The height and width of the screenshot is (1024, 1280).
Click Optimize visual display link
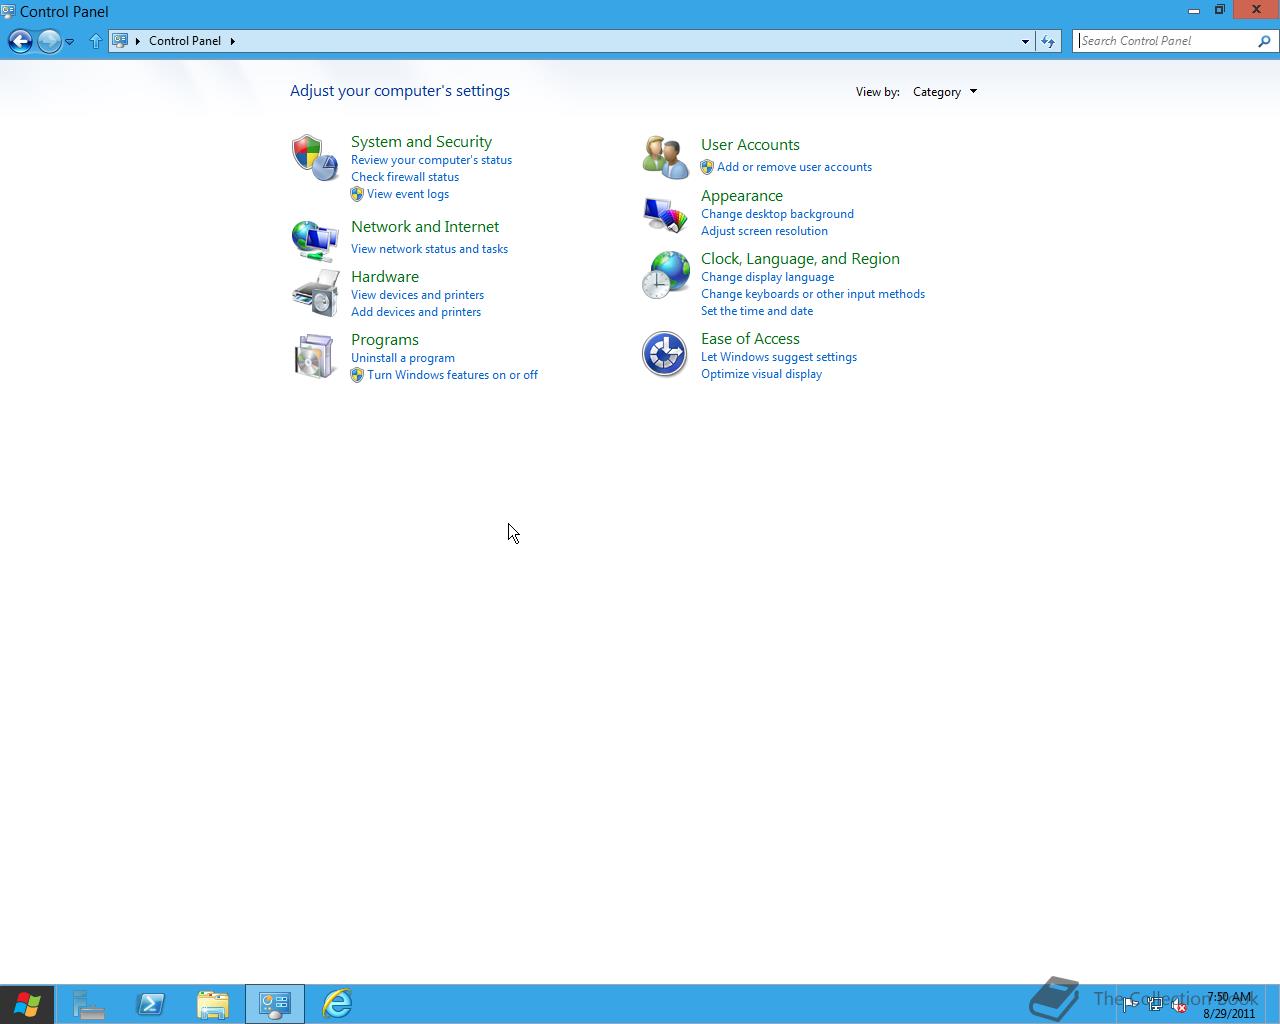(761, 374)
